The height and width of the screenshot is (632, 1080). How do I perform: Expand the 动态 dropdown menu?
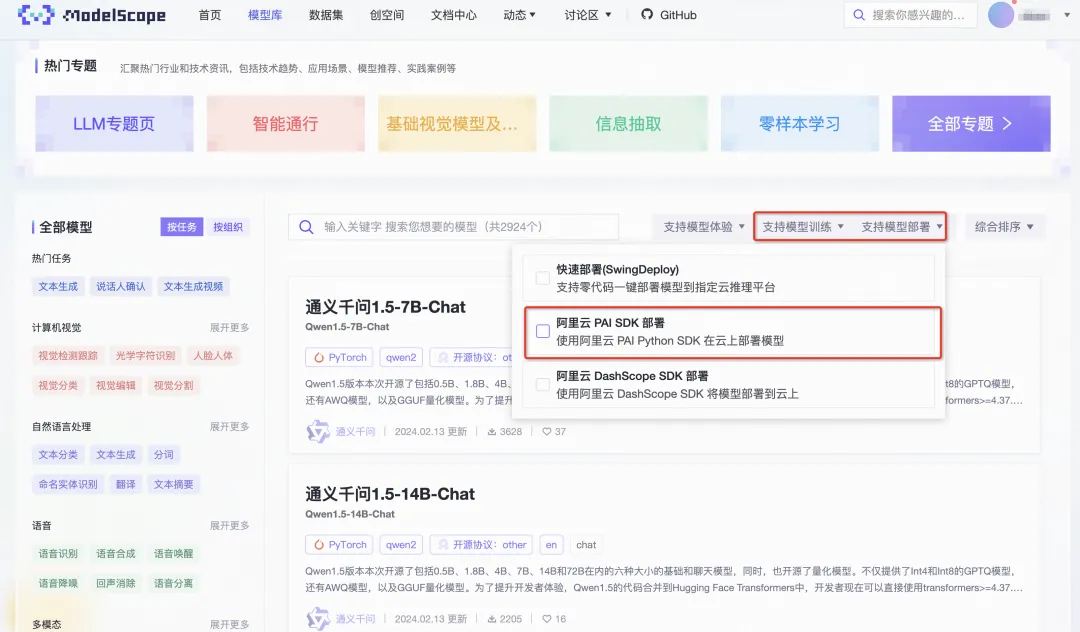[519, 14]
